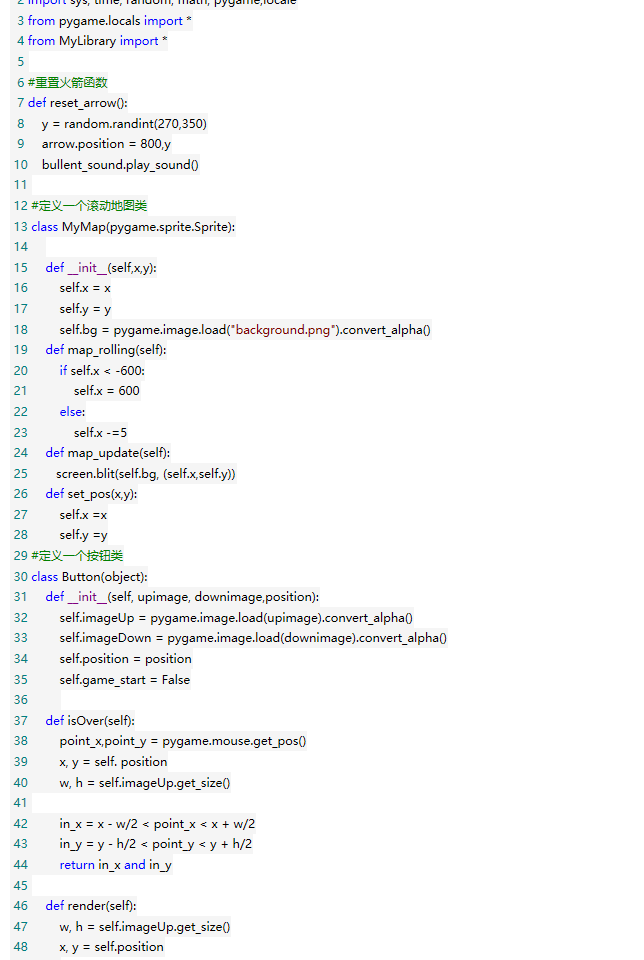Click 'arrow.position = 800,y' line
Image resolution: width=644 pixels, height=960 pixels.
tap(107, 144)
